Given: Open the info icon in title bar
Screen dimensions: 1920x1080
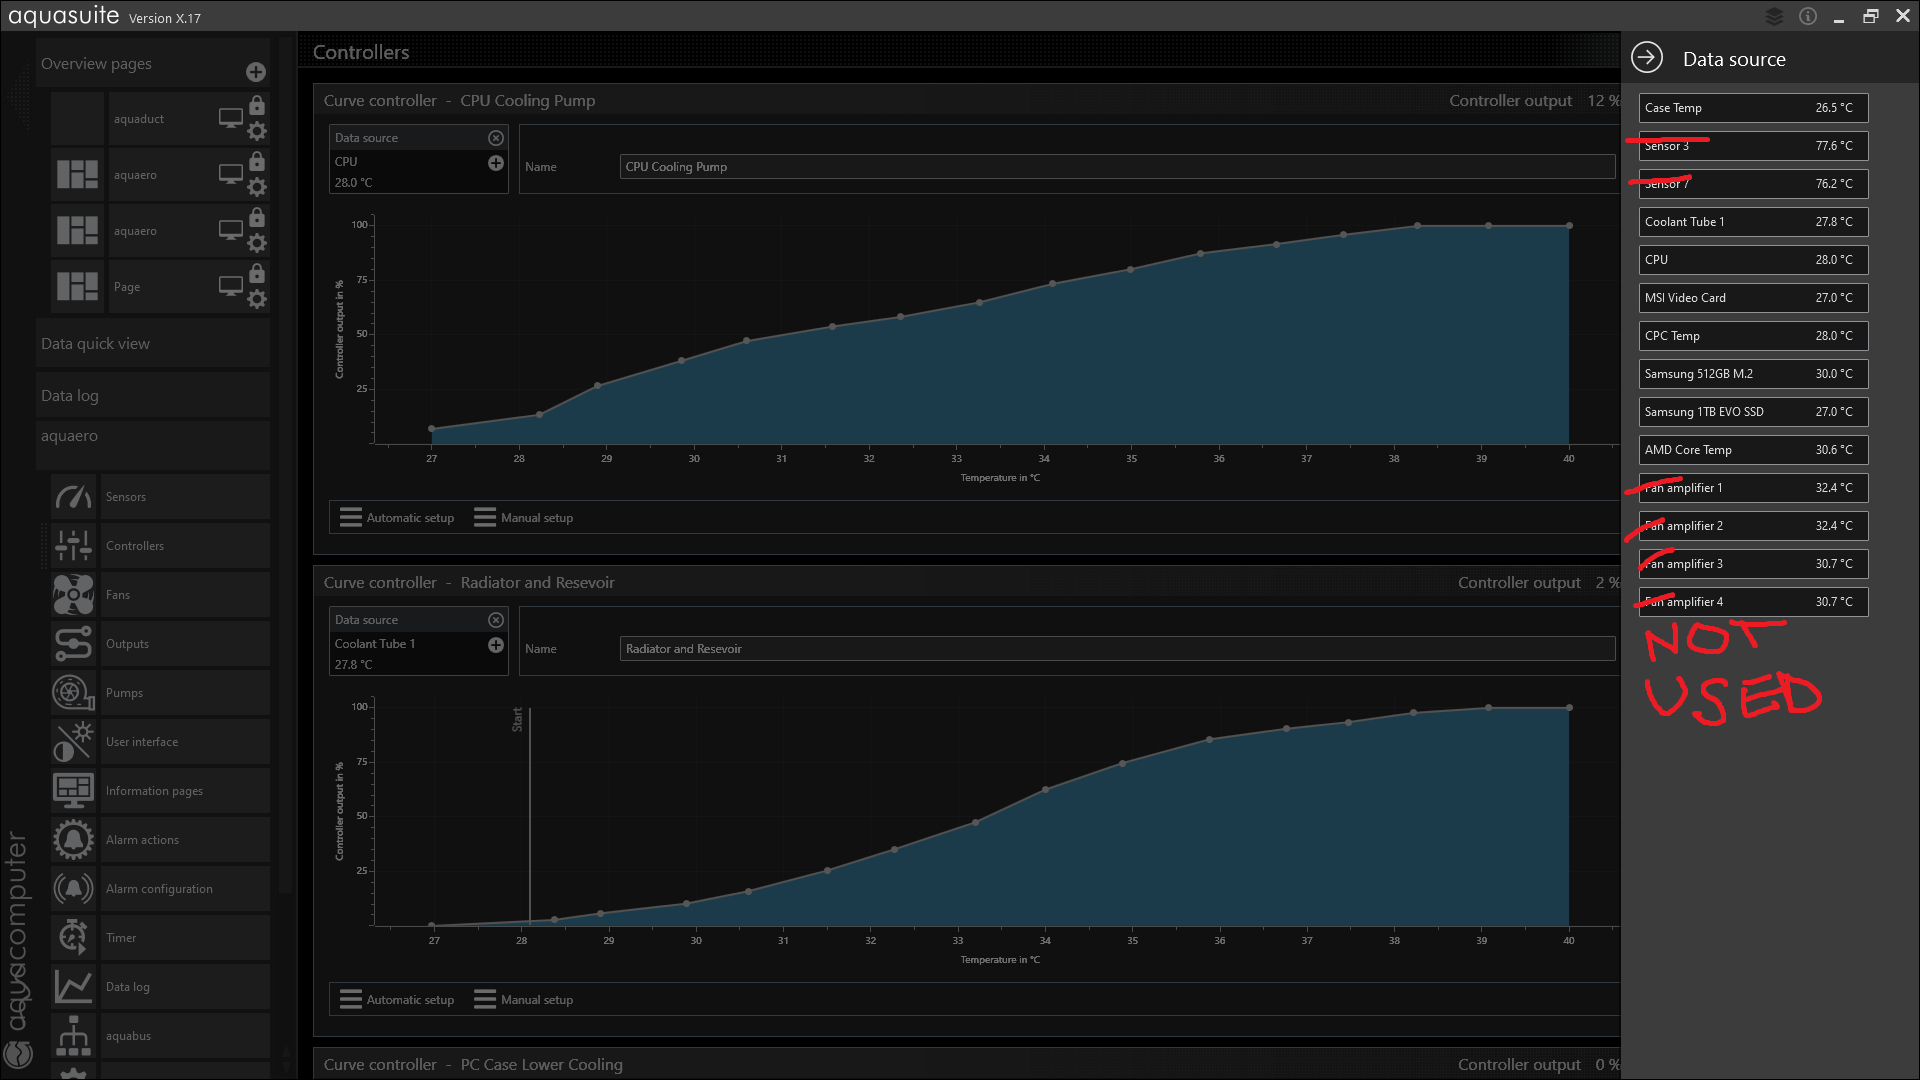Looking at the screenshot, I should (x=1808, y=16).
